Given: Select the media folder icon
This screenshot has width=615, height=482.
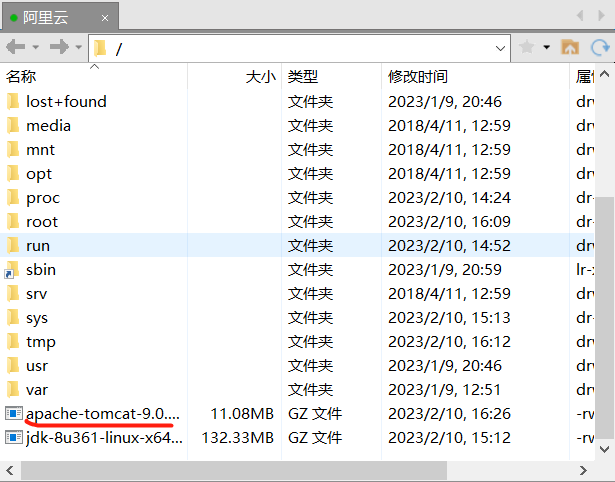Looking at the screenshot, I should pyautogui.click(x=13, y=126).
